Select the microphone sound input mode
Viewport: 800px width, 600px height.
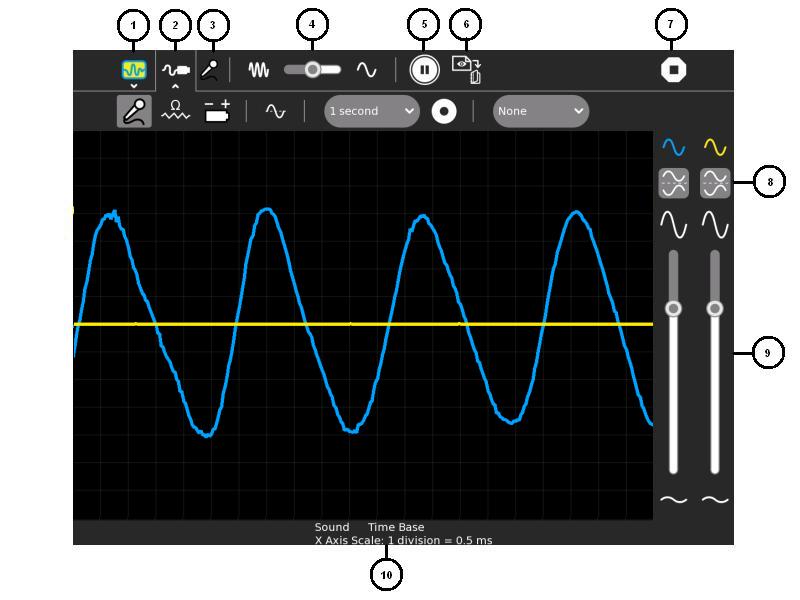[135, 111]
